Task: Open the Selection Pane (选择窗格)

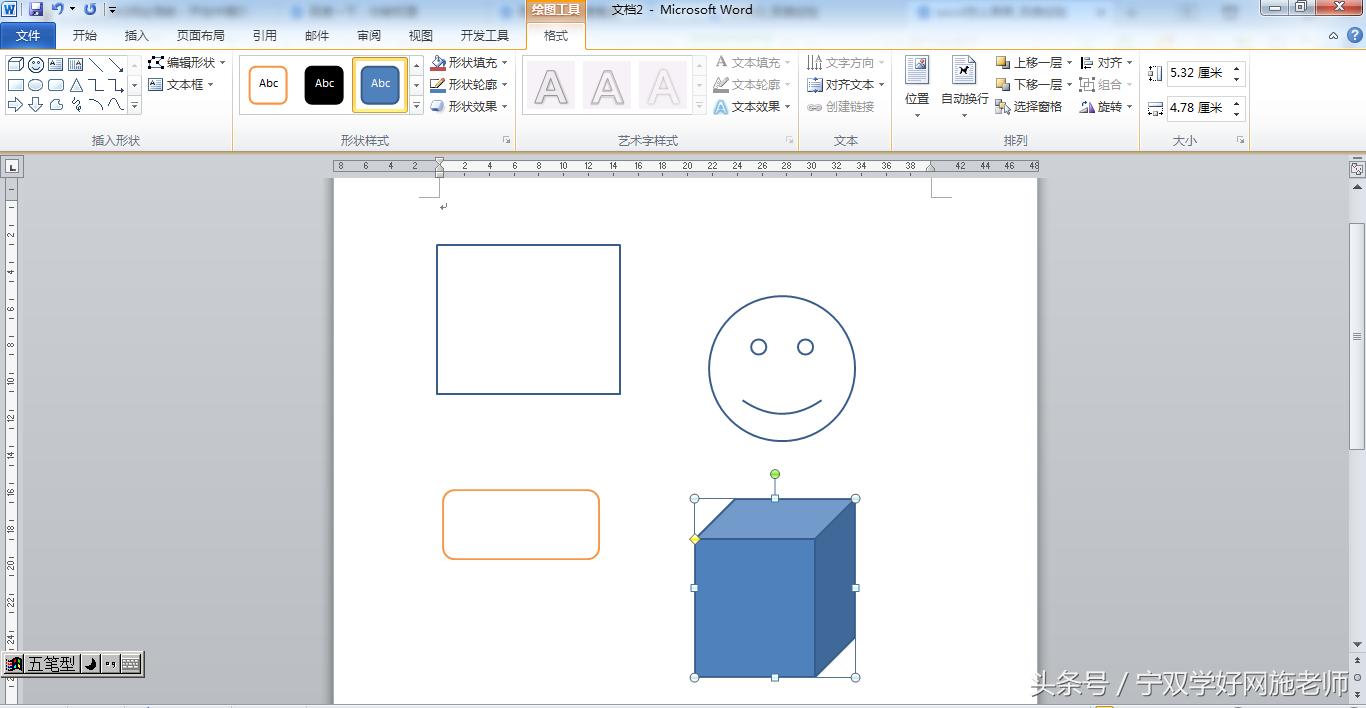Action: click(1031, 107)
